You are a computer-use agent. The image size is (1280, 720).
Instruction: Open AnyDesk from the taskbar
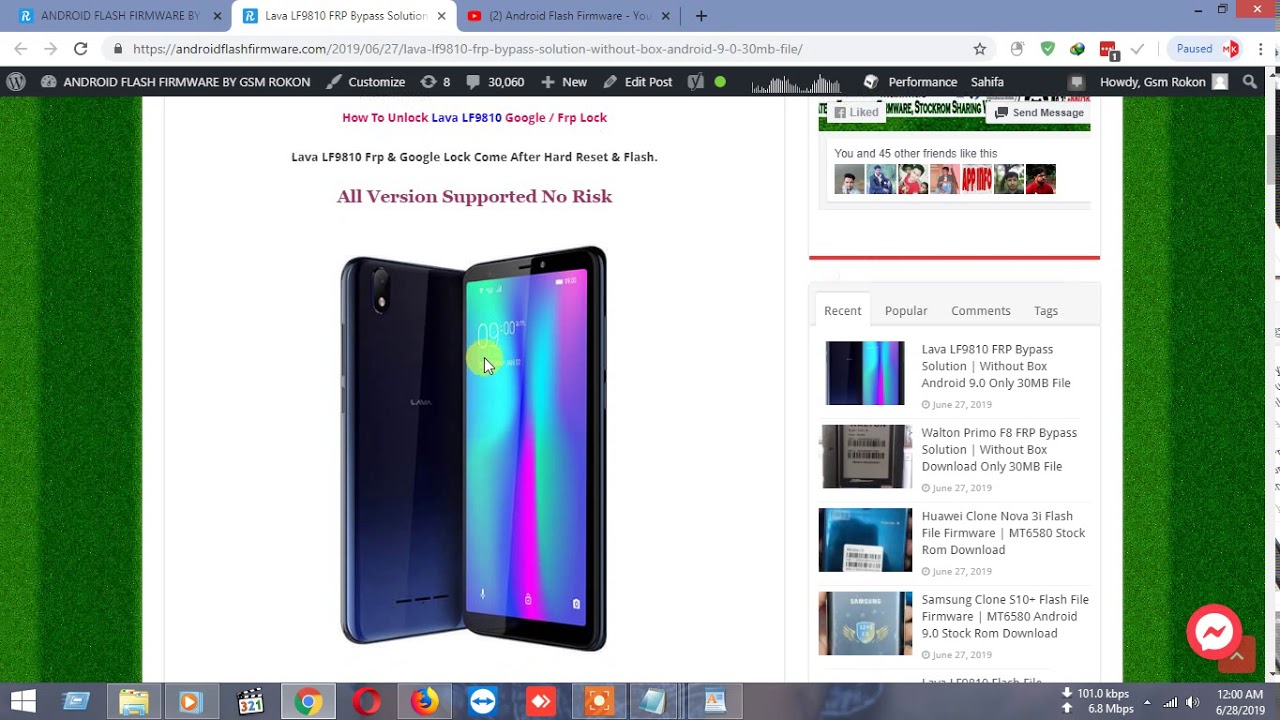tap(540, 702)
